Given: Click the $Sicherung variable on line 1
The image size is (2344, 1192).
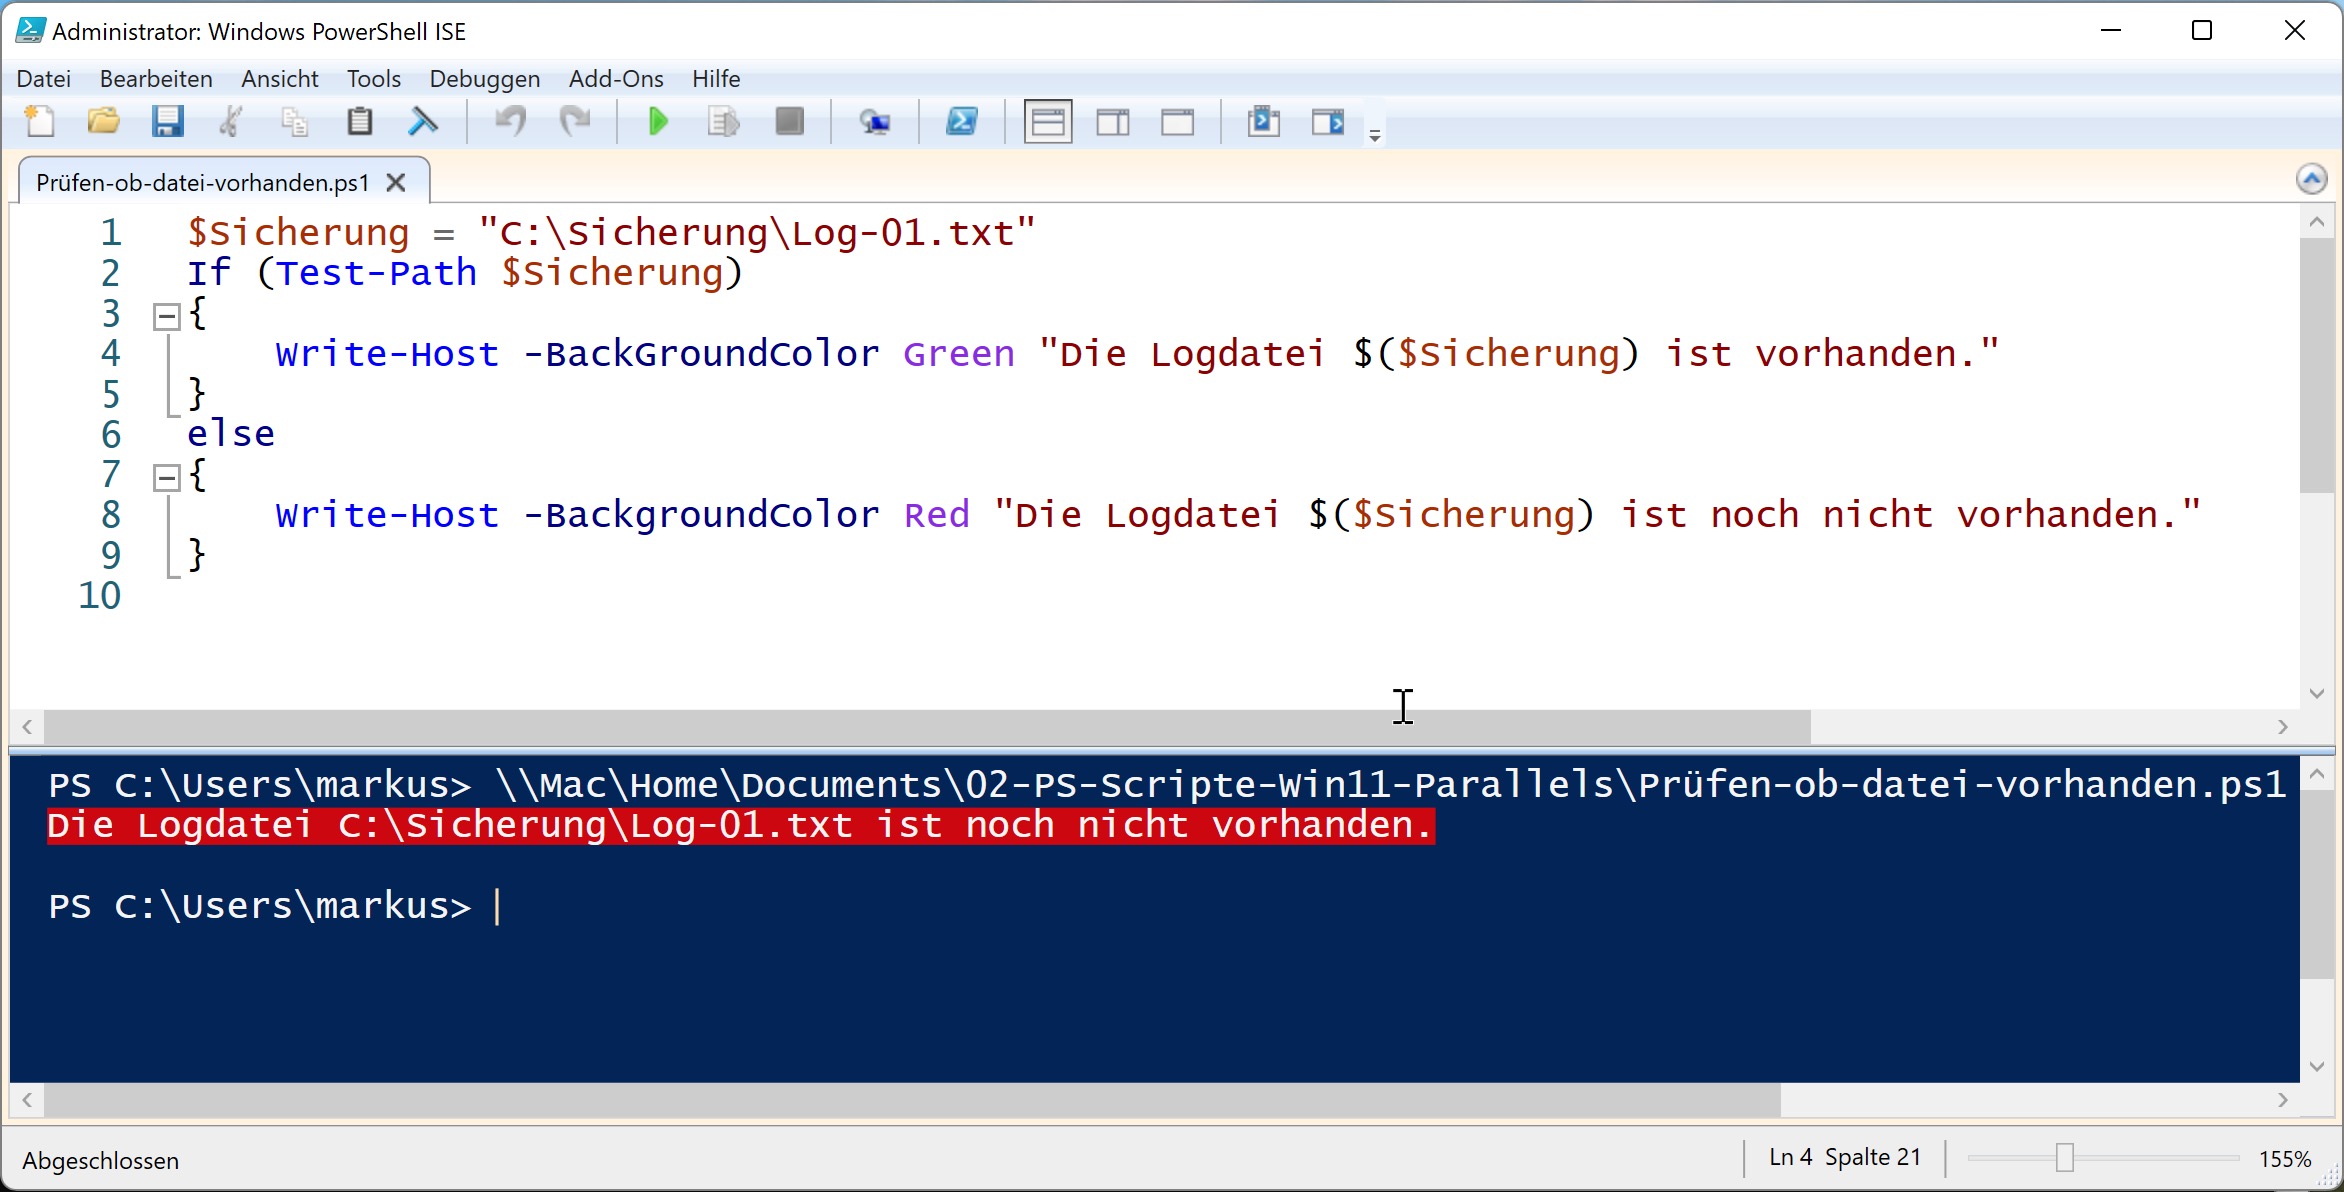Looking at the screenshot, I should click(x=298, y=233).
